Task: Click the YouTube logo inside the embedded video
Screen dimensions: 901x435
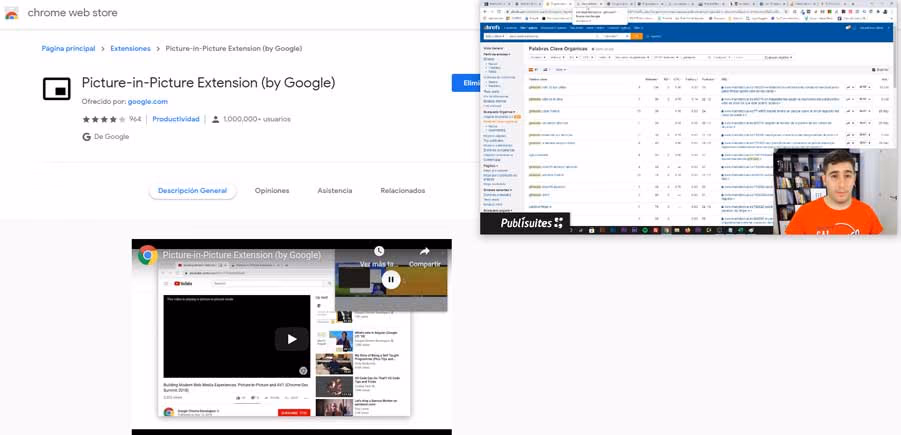Action: coord(184,284)
